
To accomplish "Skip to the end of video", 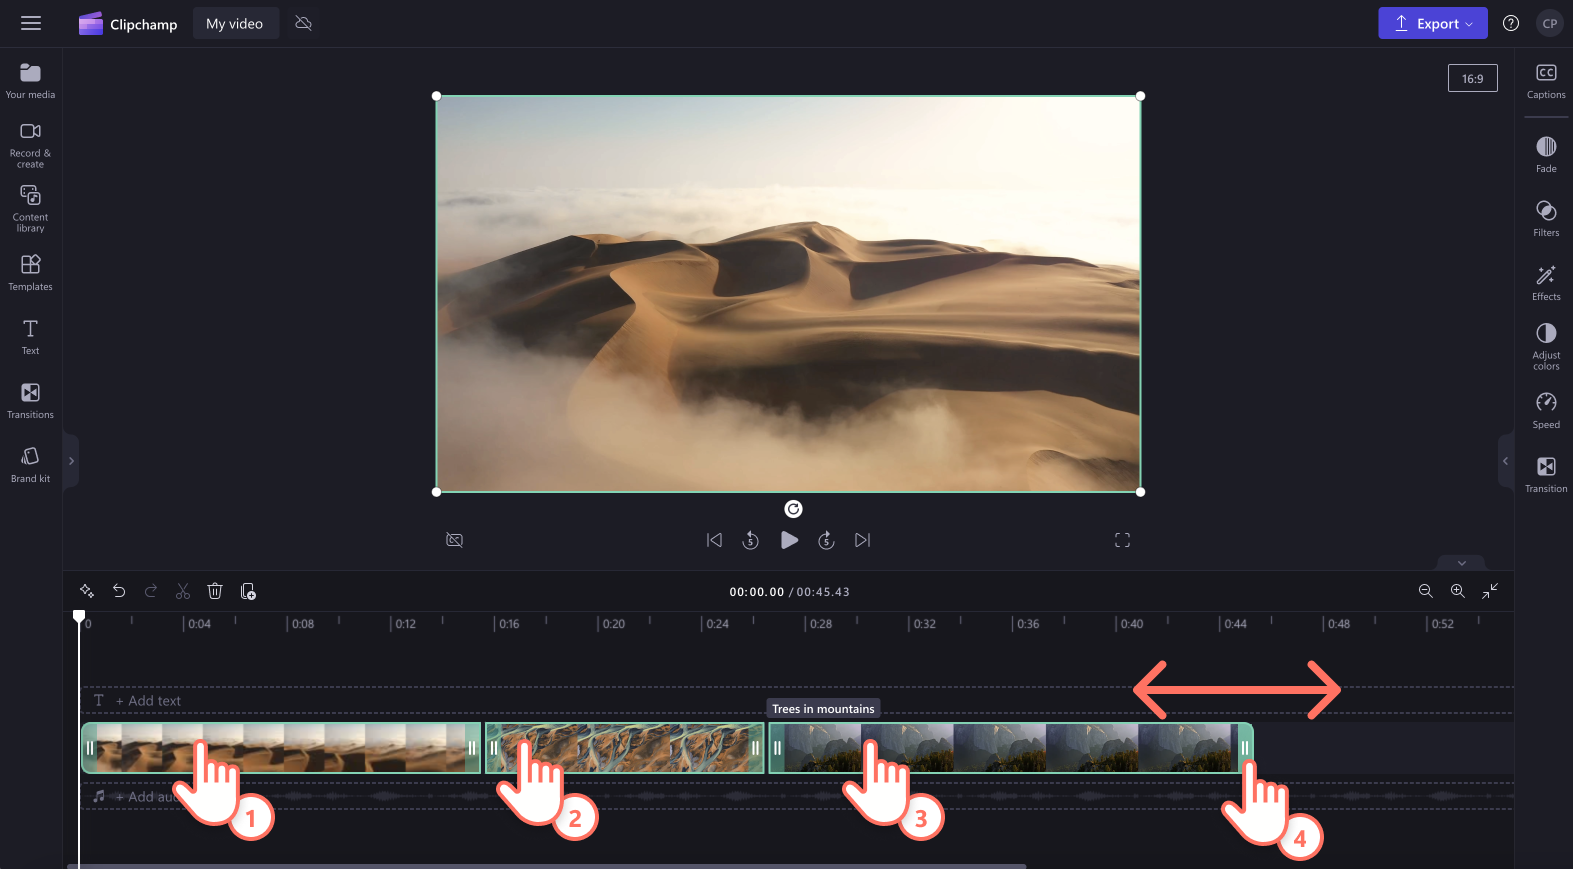I will pos(863,540).
